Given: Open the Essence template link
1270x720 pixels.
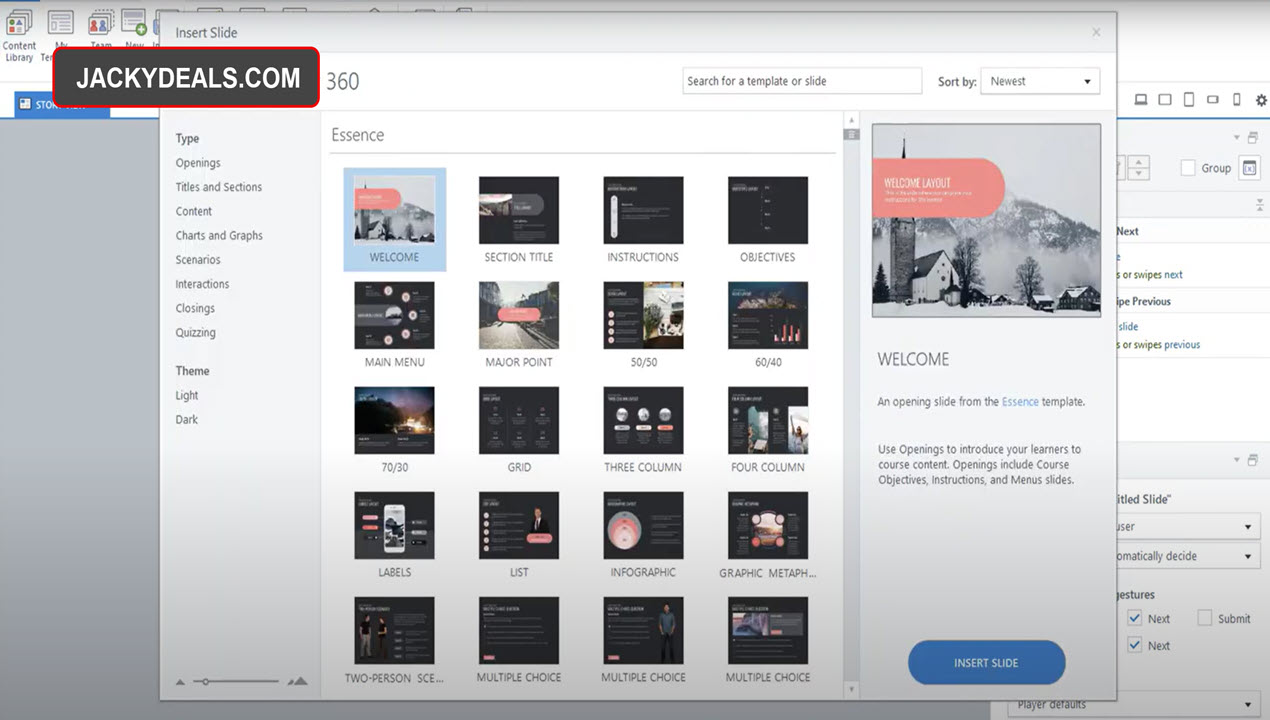Looking at the screenshot, I should tap(1020, 402).
